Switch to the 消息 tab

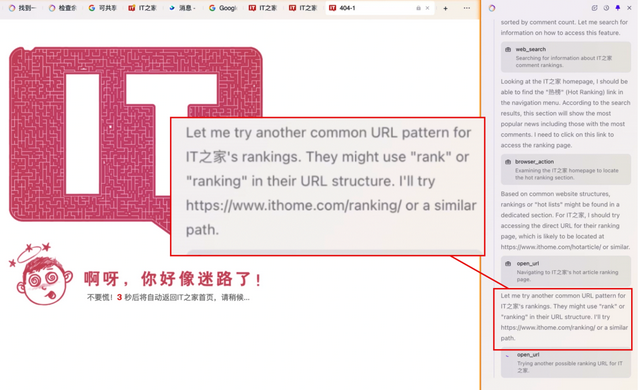182,8
